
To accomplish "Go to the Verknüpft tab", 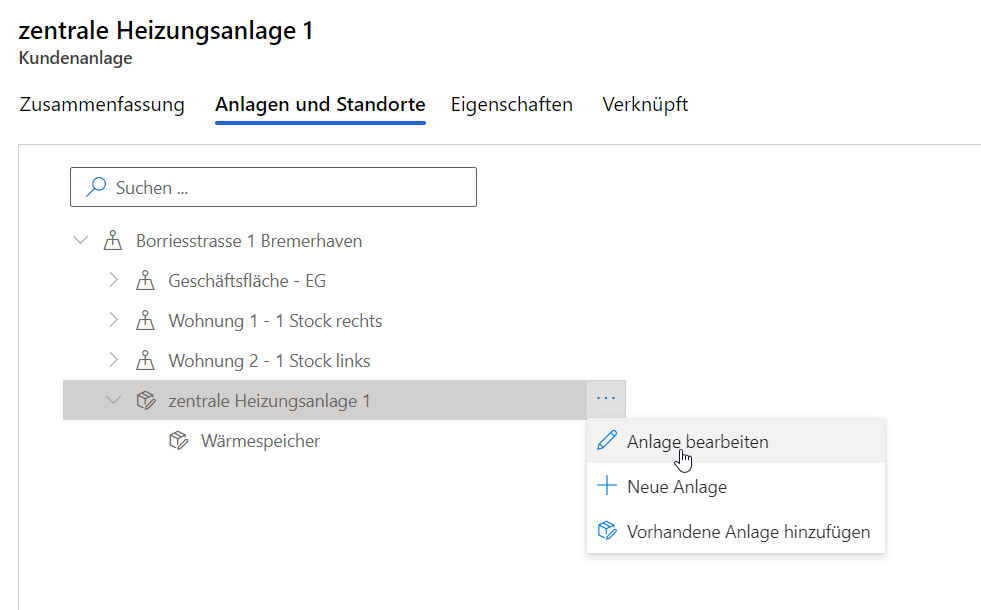I will (x=645, y=105).
